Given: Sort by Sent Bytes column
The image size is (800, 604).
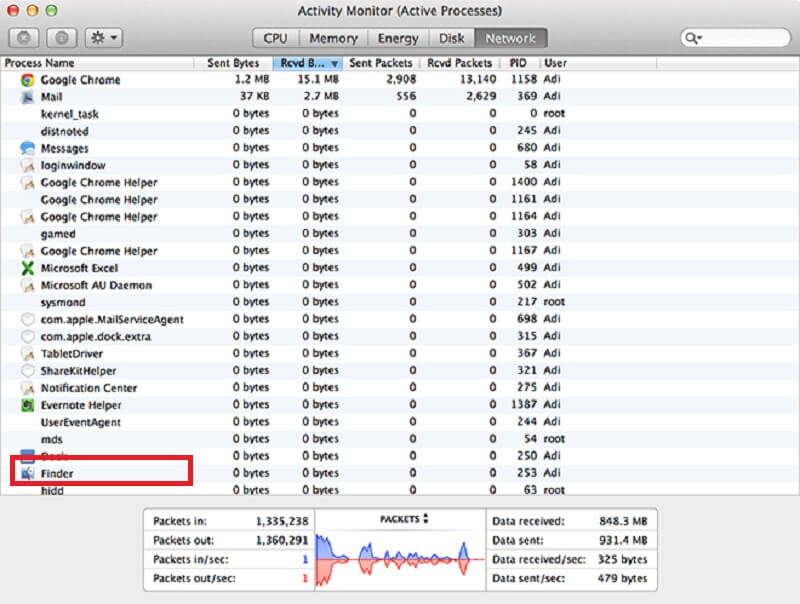Looking at the screenshot, I should click(233, 63).
